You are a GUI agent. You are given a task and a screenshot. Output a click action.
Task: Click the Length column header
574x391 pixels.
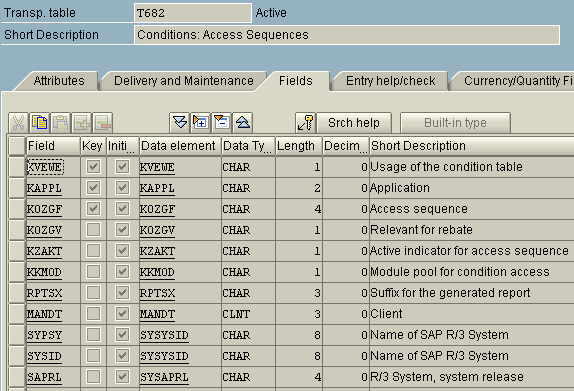299,146
